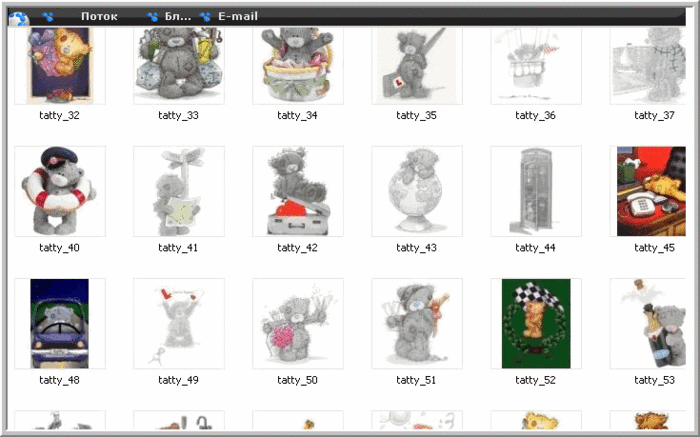Screen dimensions: 700x437
Task: Click the file name tatty_43
Action: click(x=417, y=248)
